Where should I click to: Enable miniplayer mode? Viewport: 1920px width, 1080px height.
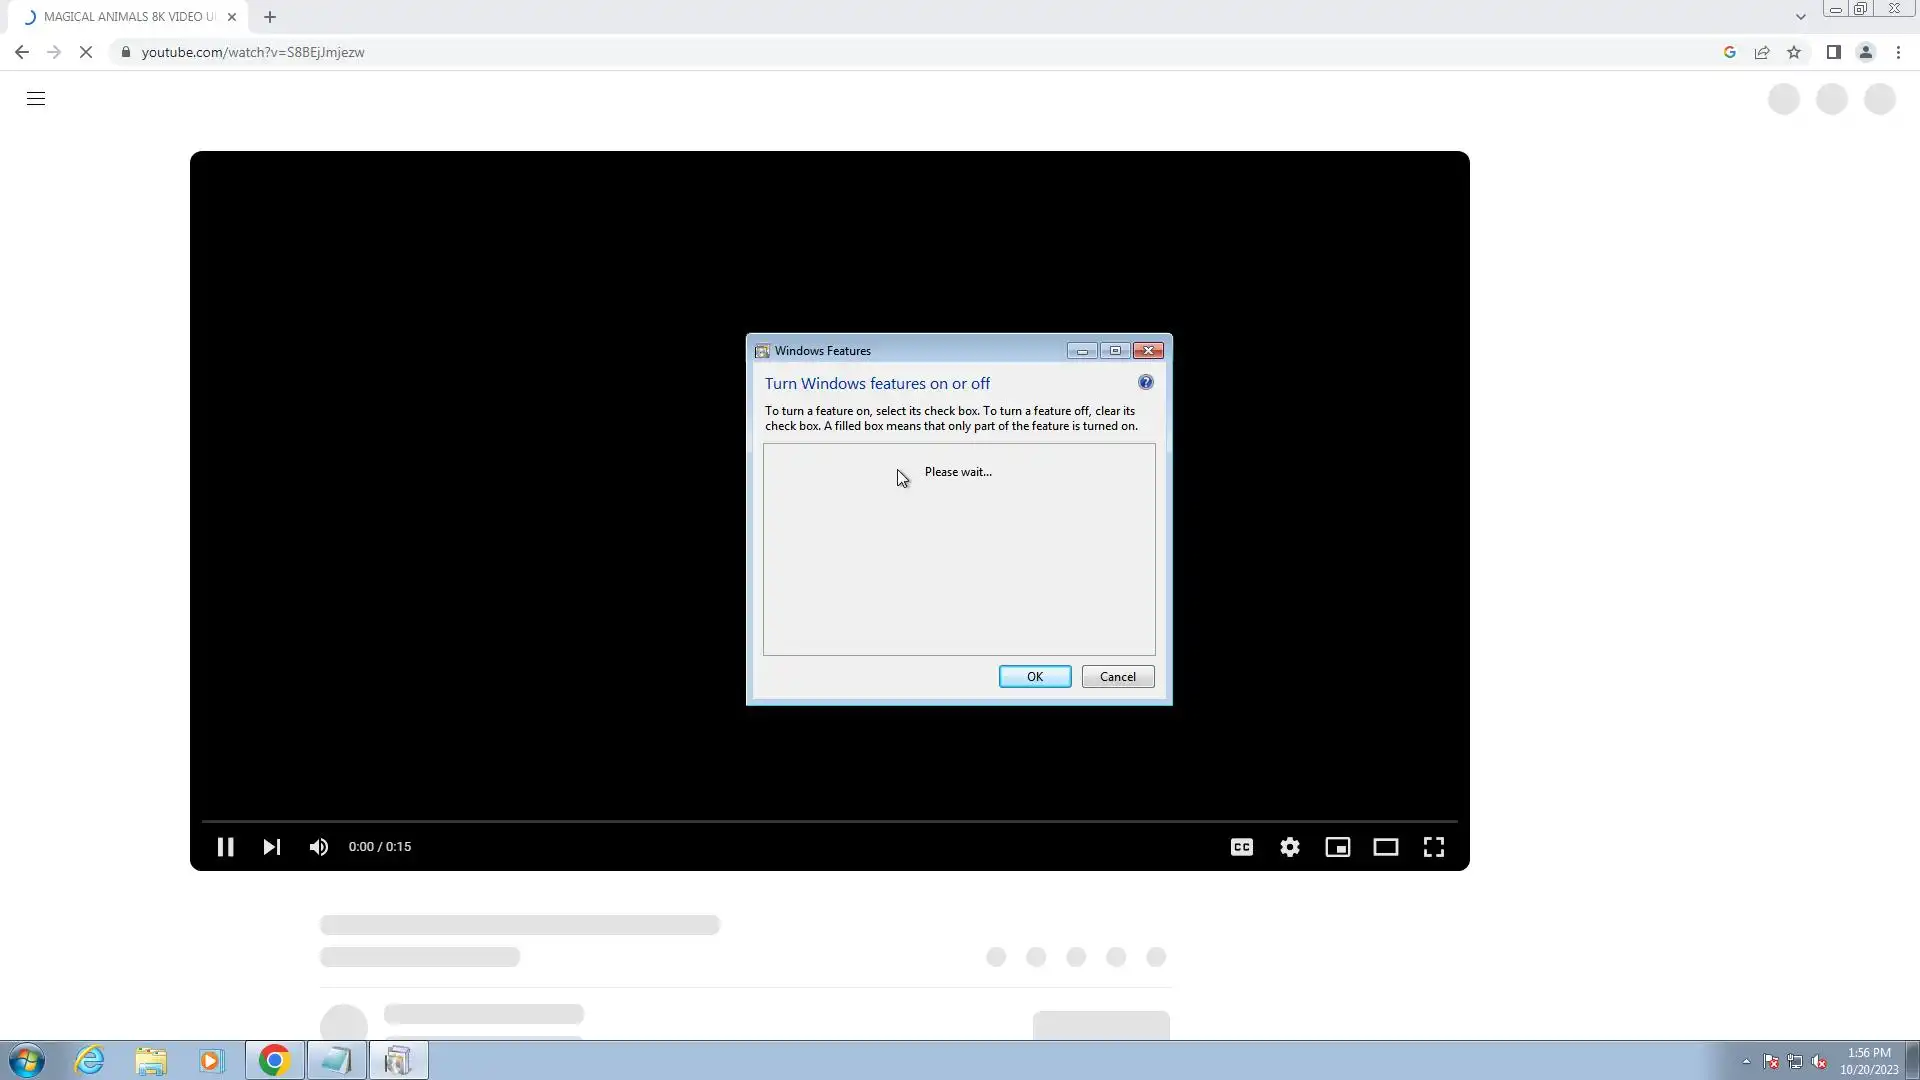pyautogui.click(x=1337, y=847)
